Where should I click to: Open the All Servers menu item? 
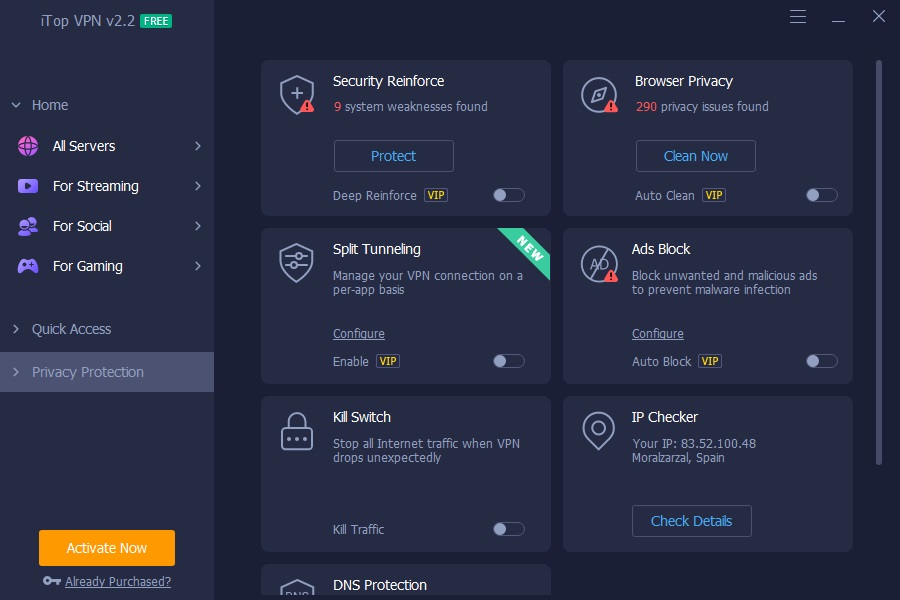(x=107, y=146)
